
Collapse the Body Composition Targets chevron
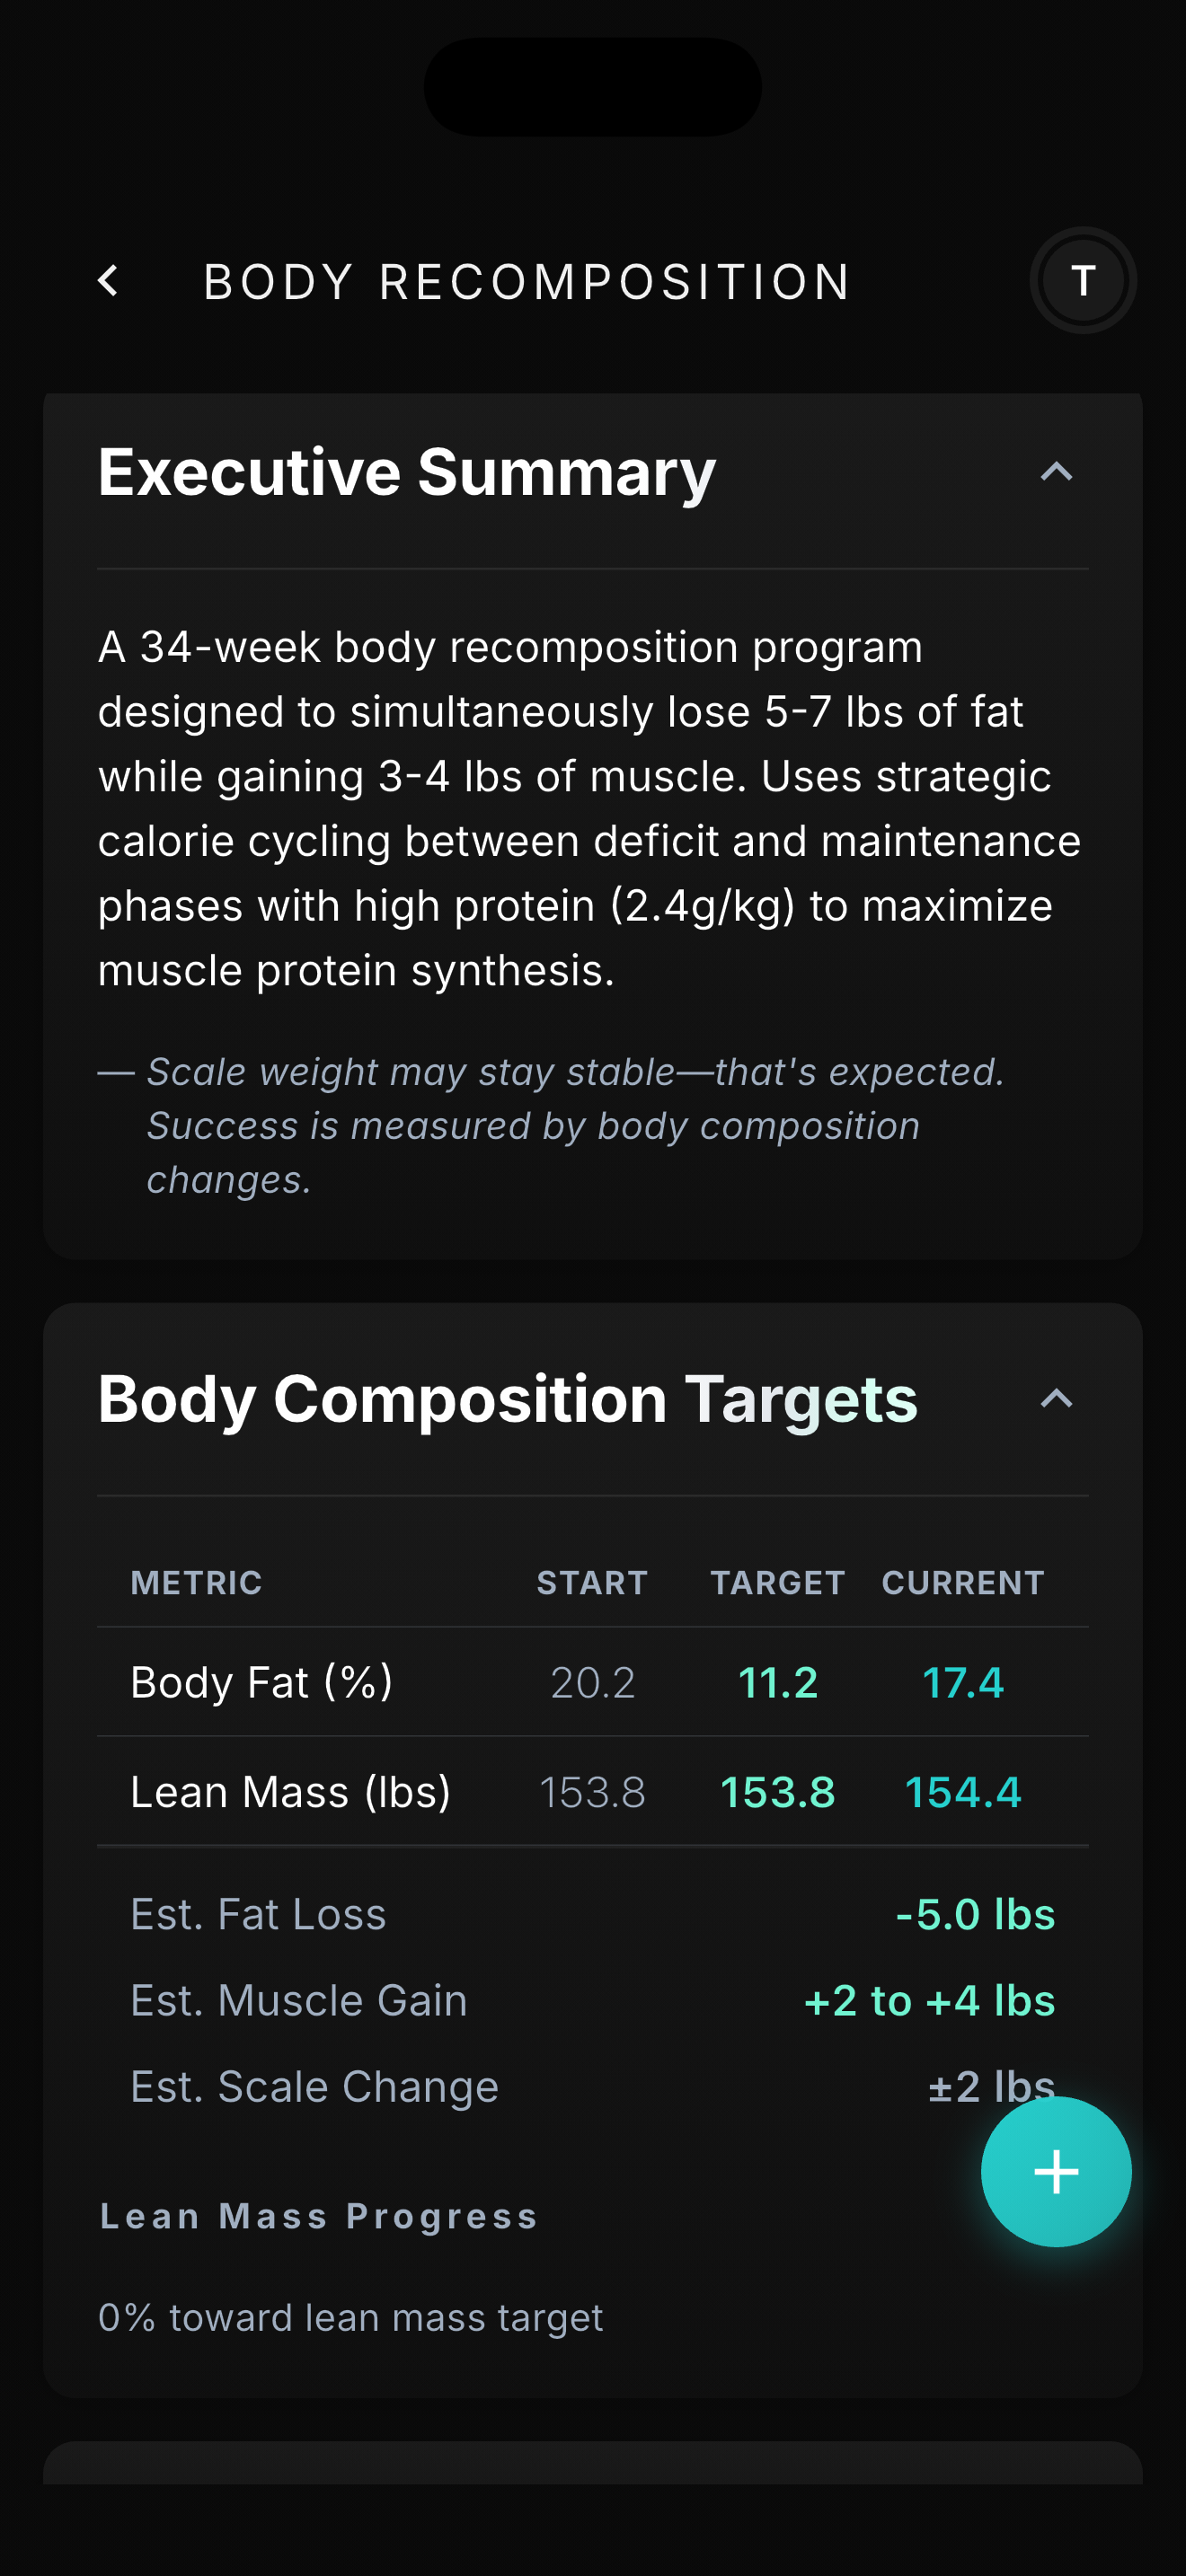[x=1056, y=1398]
